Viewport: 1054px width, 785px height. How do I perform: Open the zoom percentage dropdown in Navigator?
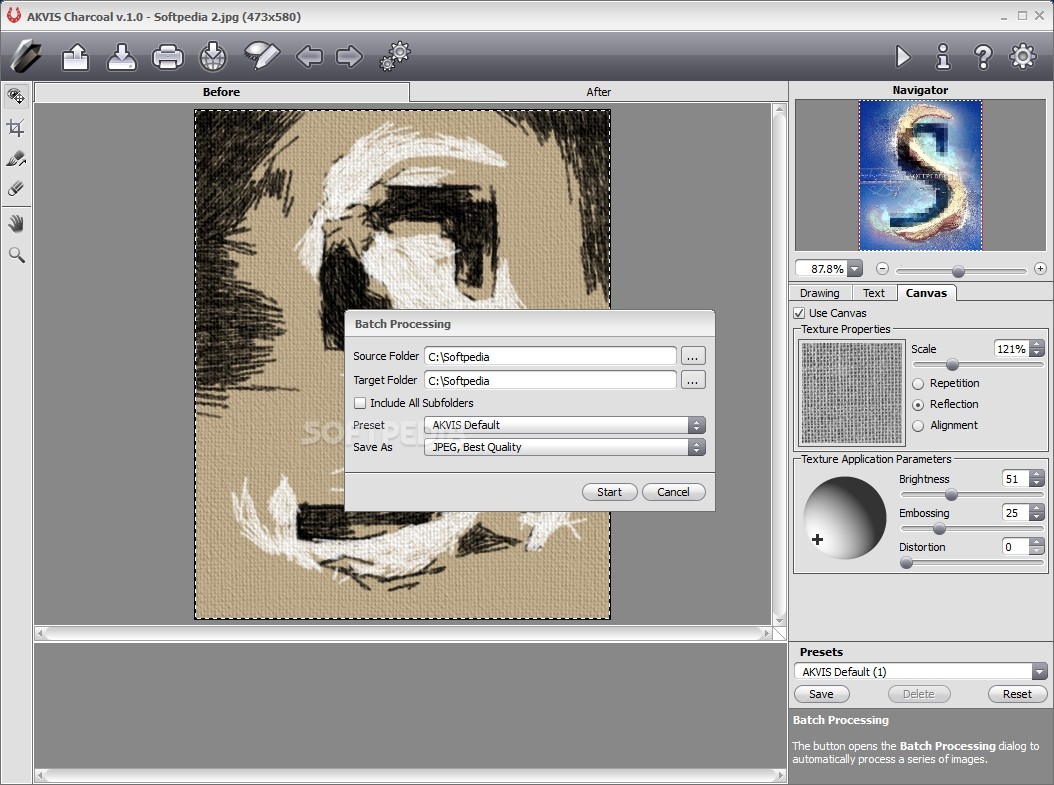854,269
